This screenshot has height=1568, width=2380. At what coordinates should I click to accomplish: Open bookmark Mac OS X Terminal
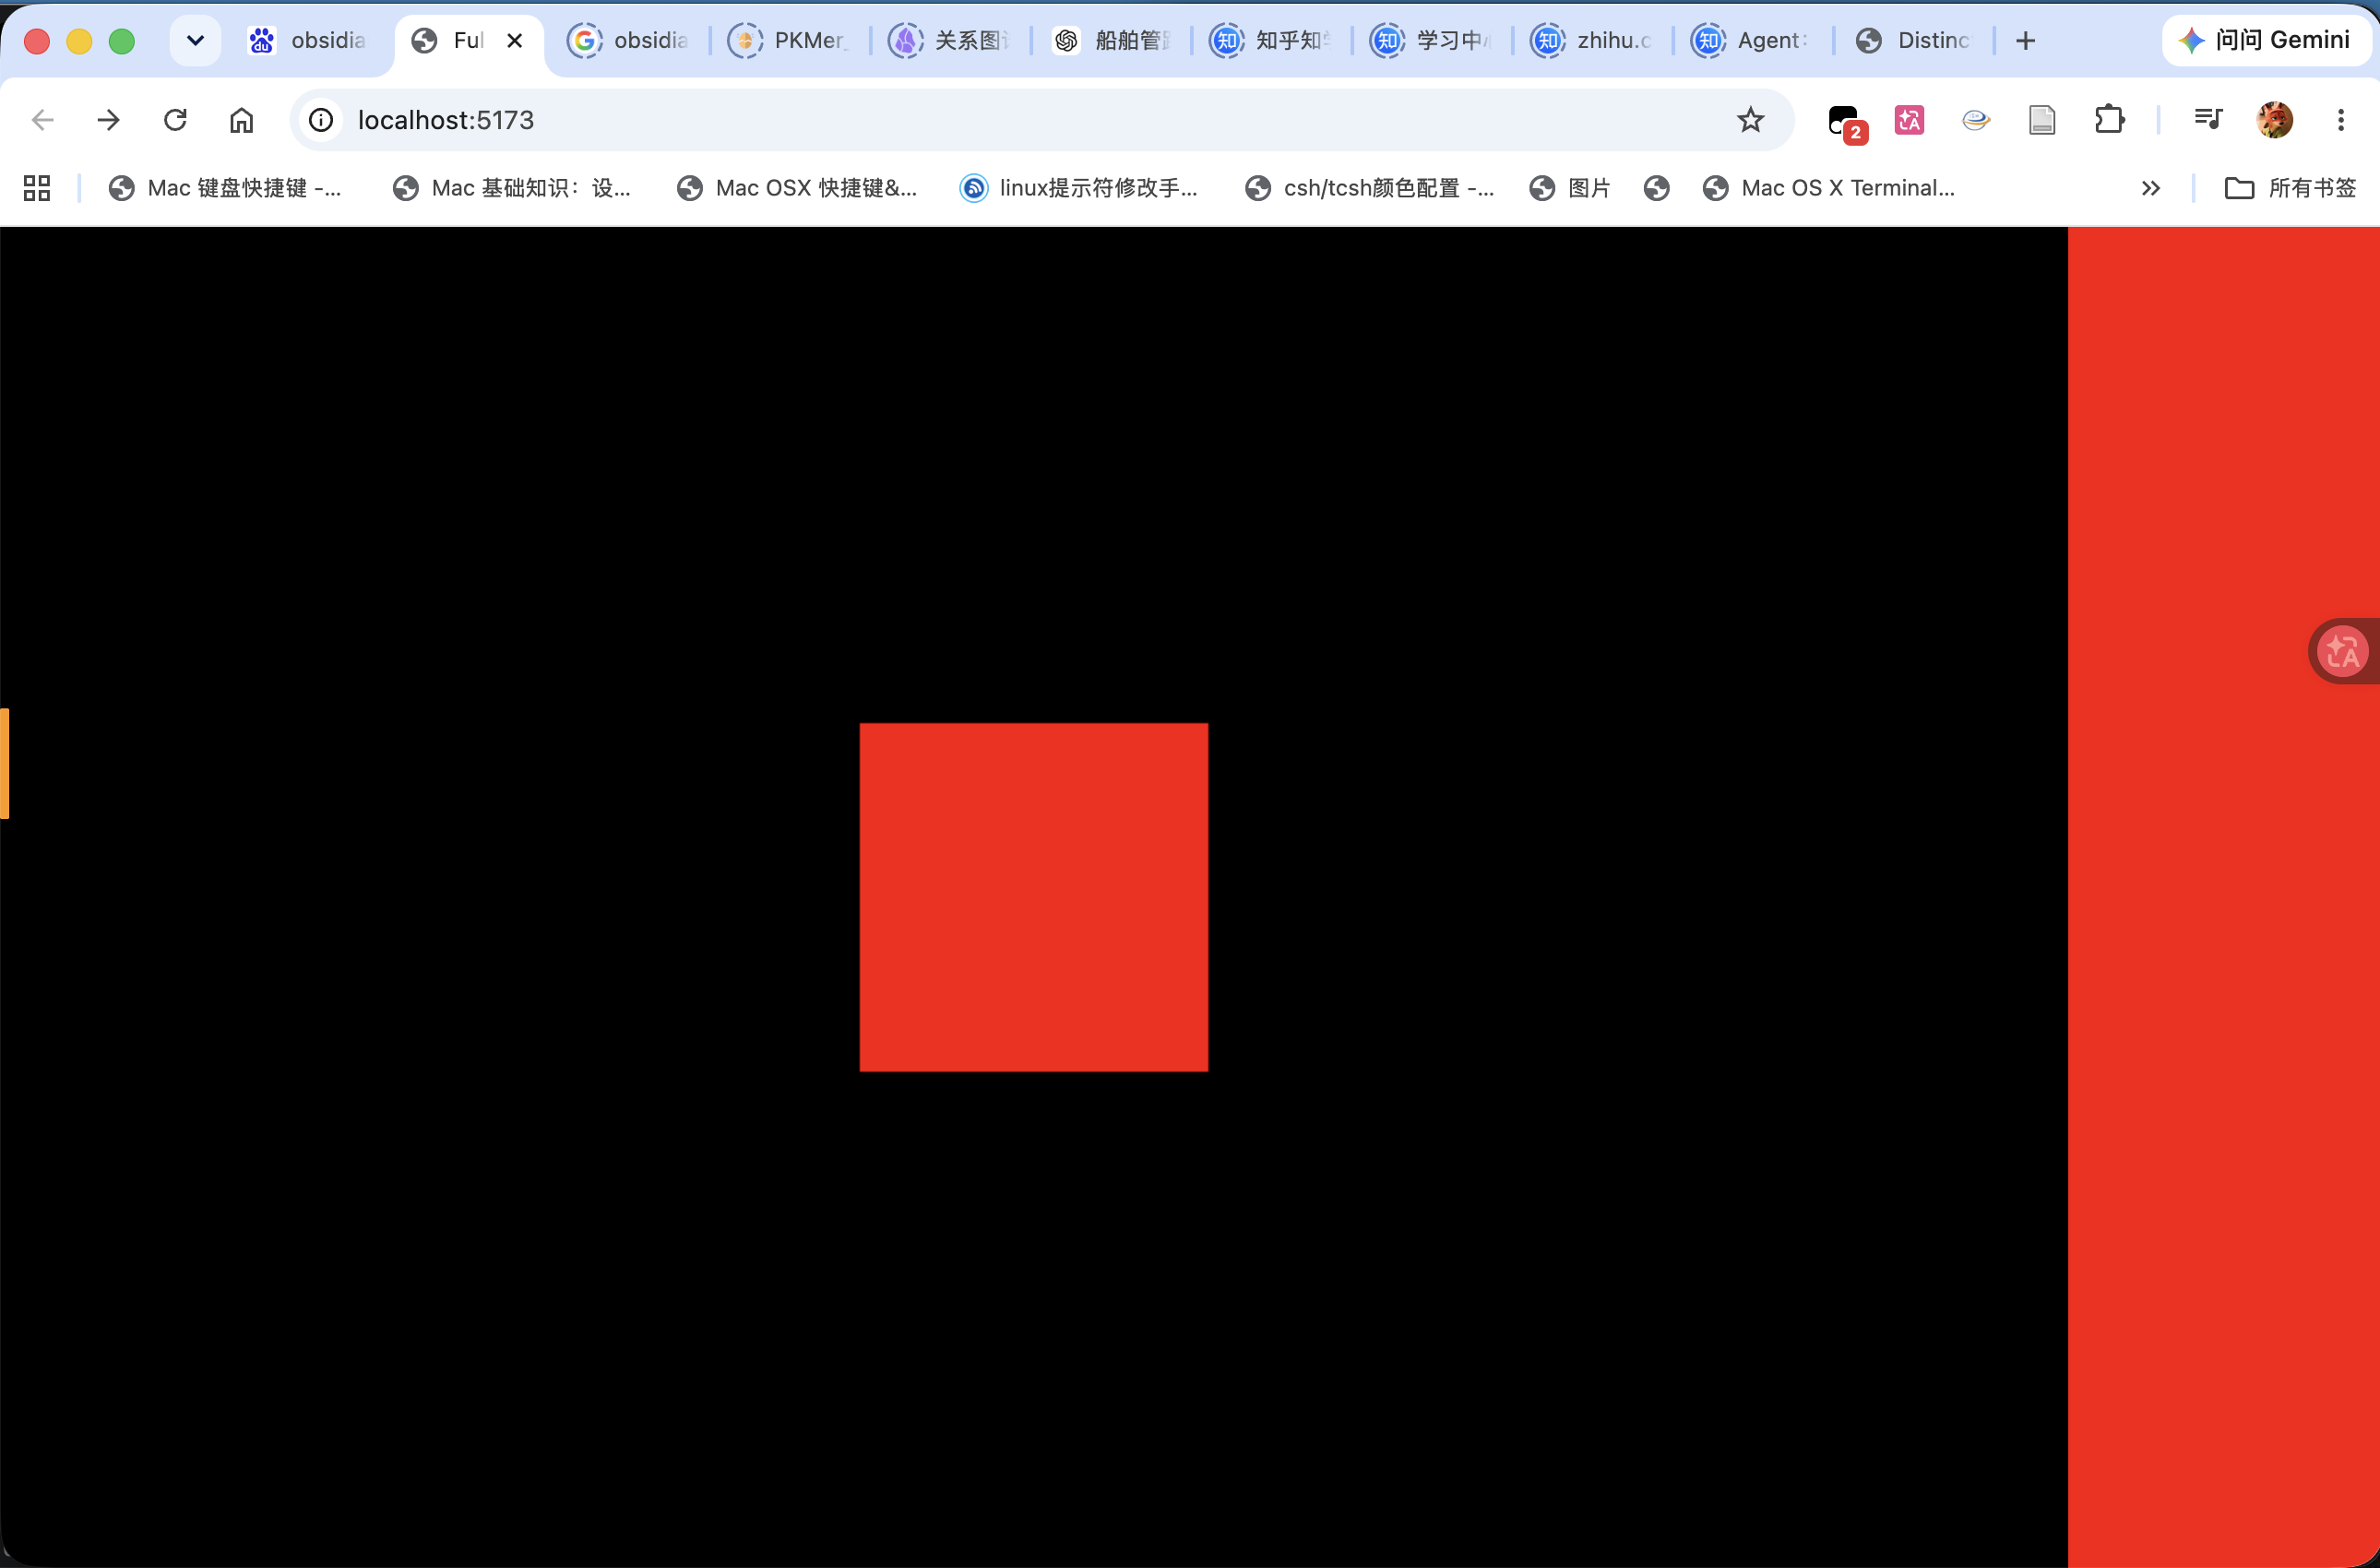1829,188
